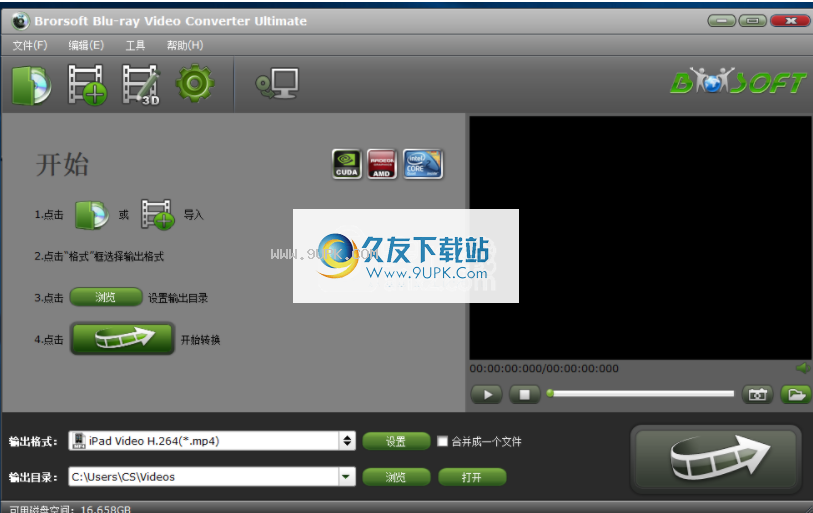This screenshot has width=813, height=513.
Task: Open options via the green gear icon
Action: [194, 82]
